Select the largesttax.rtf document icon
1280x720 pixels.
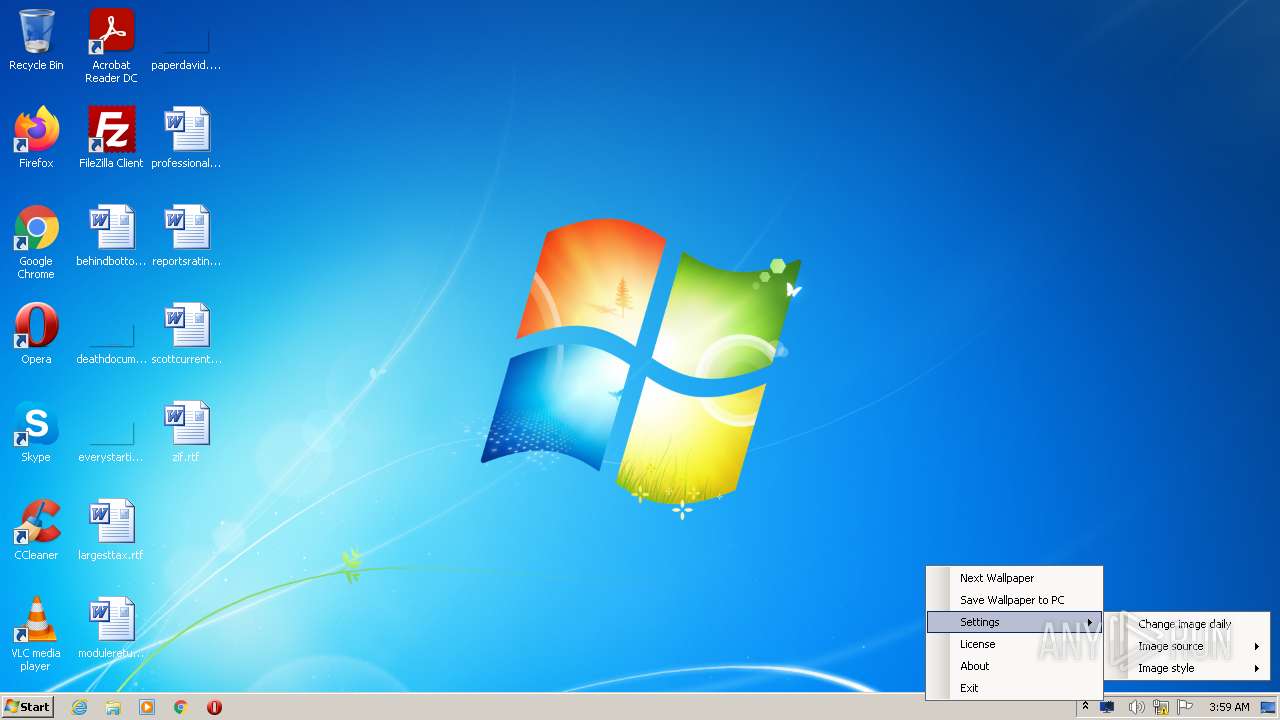click(111, 530)
